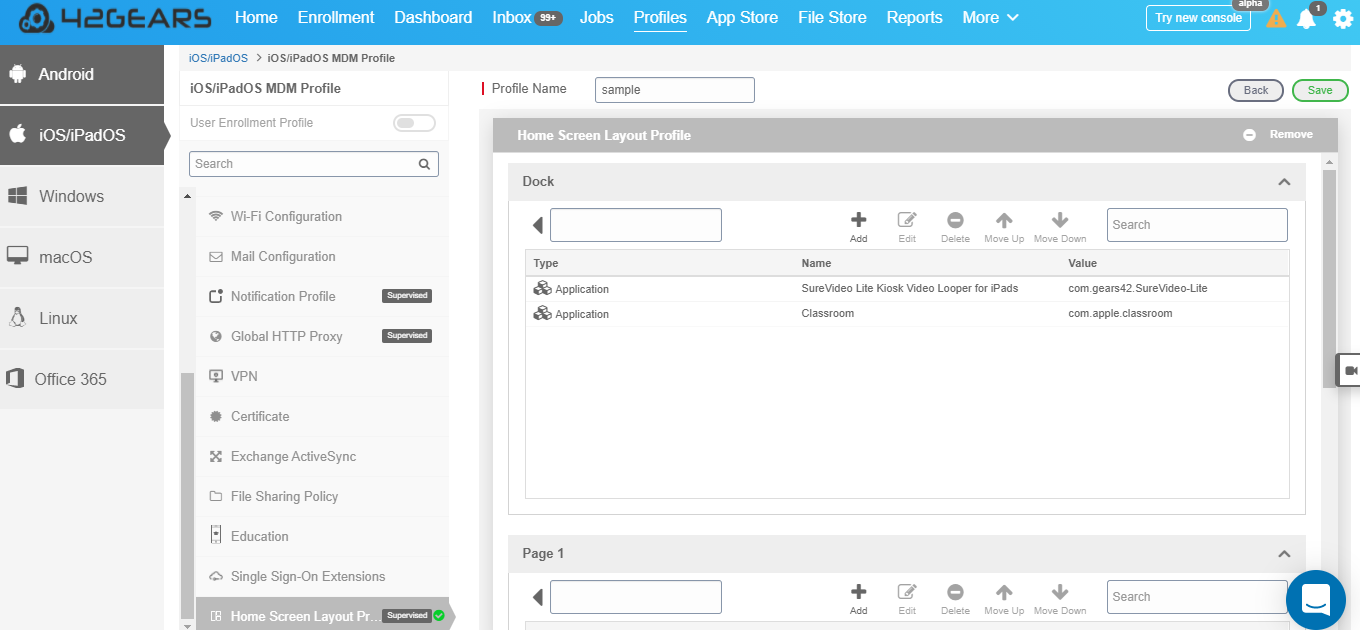
Task: Select the macOS platform
Action: (82, 257)
